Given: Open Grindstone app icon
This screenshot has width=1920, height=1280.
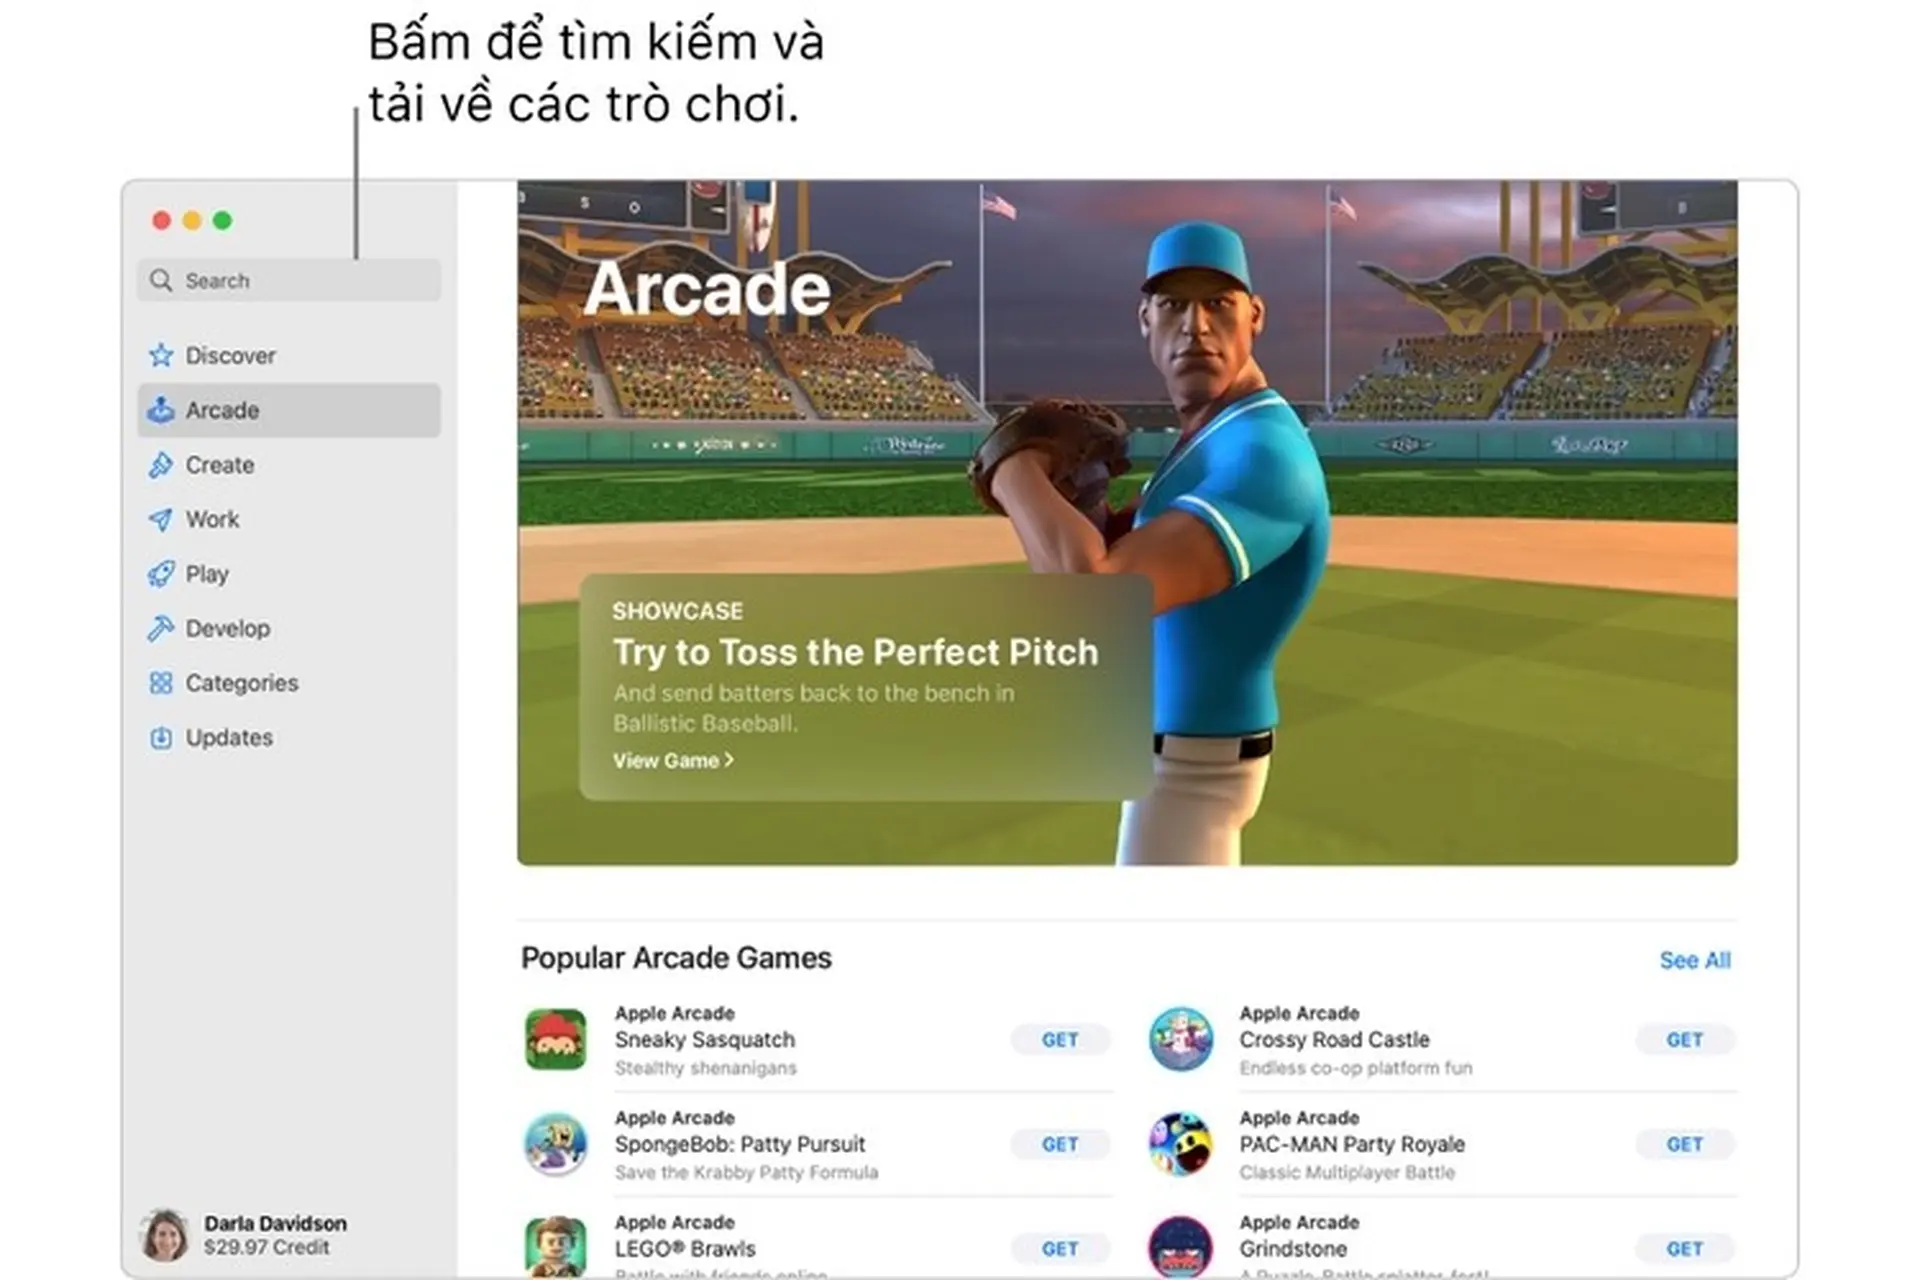Looking at the screenshot, I should click(1180, 1247).
